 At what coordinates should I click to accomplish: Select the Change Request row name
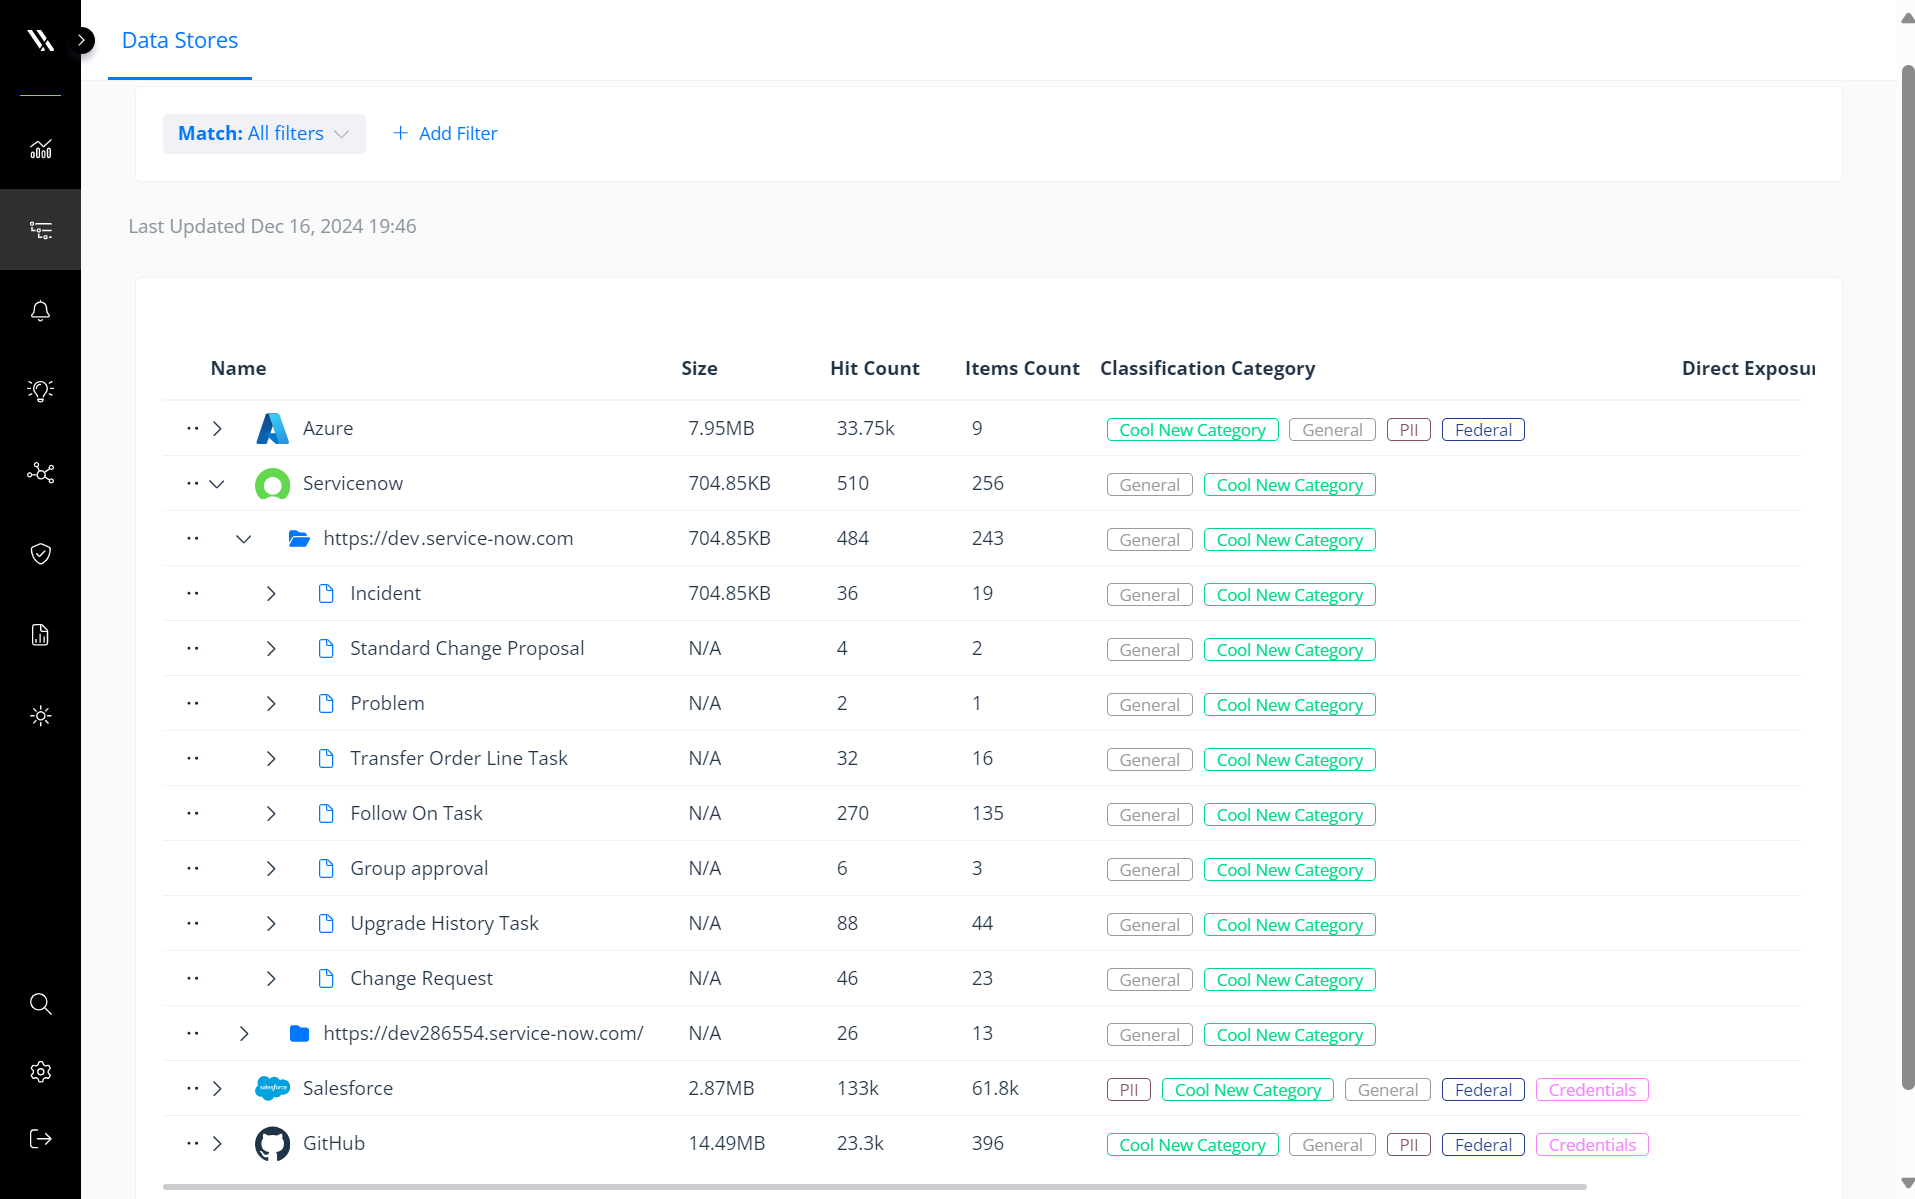(x=421, y=978)
